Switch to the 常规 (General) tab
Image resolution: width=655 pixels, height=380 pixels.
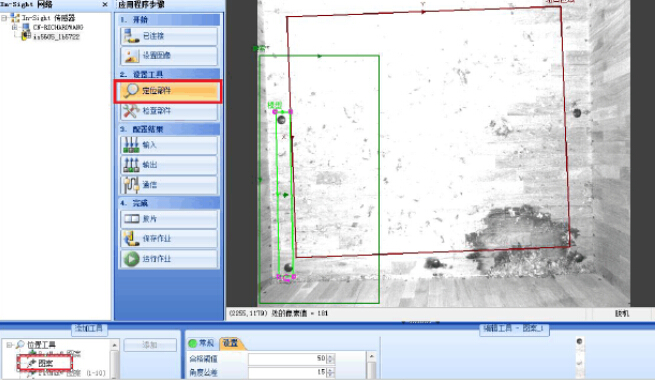point(201,343)
